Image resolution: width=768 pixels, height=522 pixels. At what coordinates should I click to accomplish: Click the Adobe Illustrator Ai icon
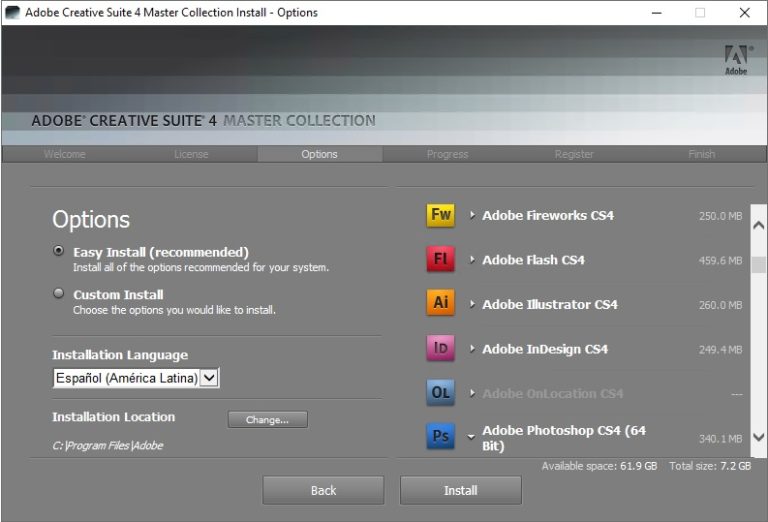click(440, 304)
